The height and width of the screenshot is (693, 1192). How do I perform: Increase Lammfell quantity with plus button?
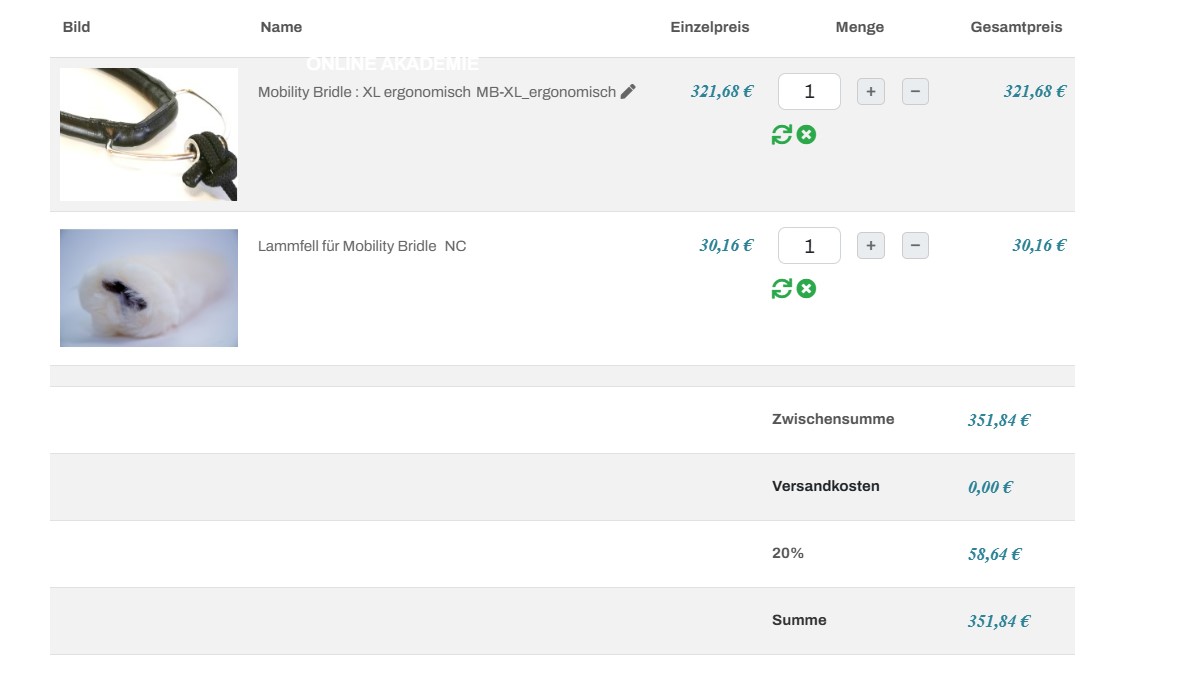point(871,246)
